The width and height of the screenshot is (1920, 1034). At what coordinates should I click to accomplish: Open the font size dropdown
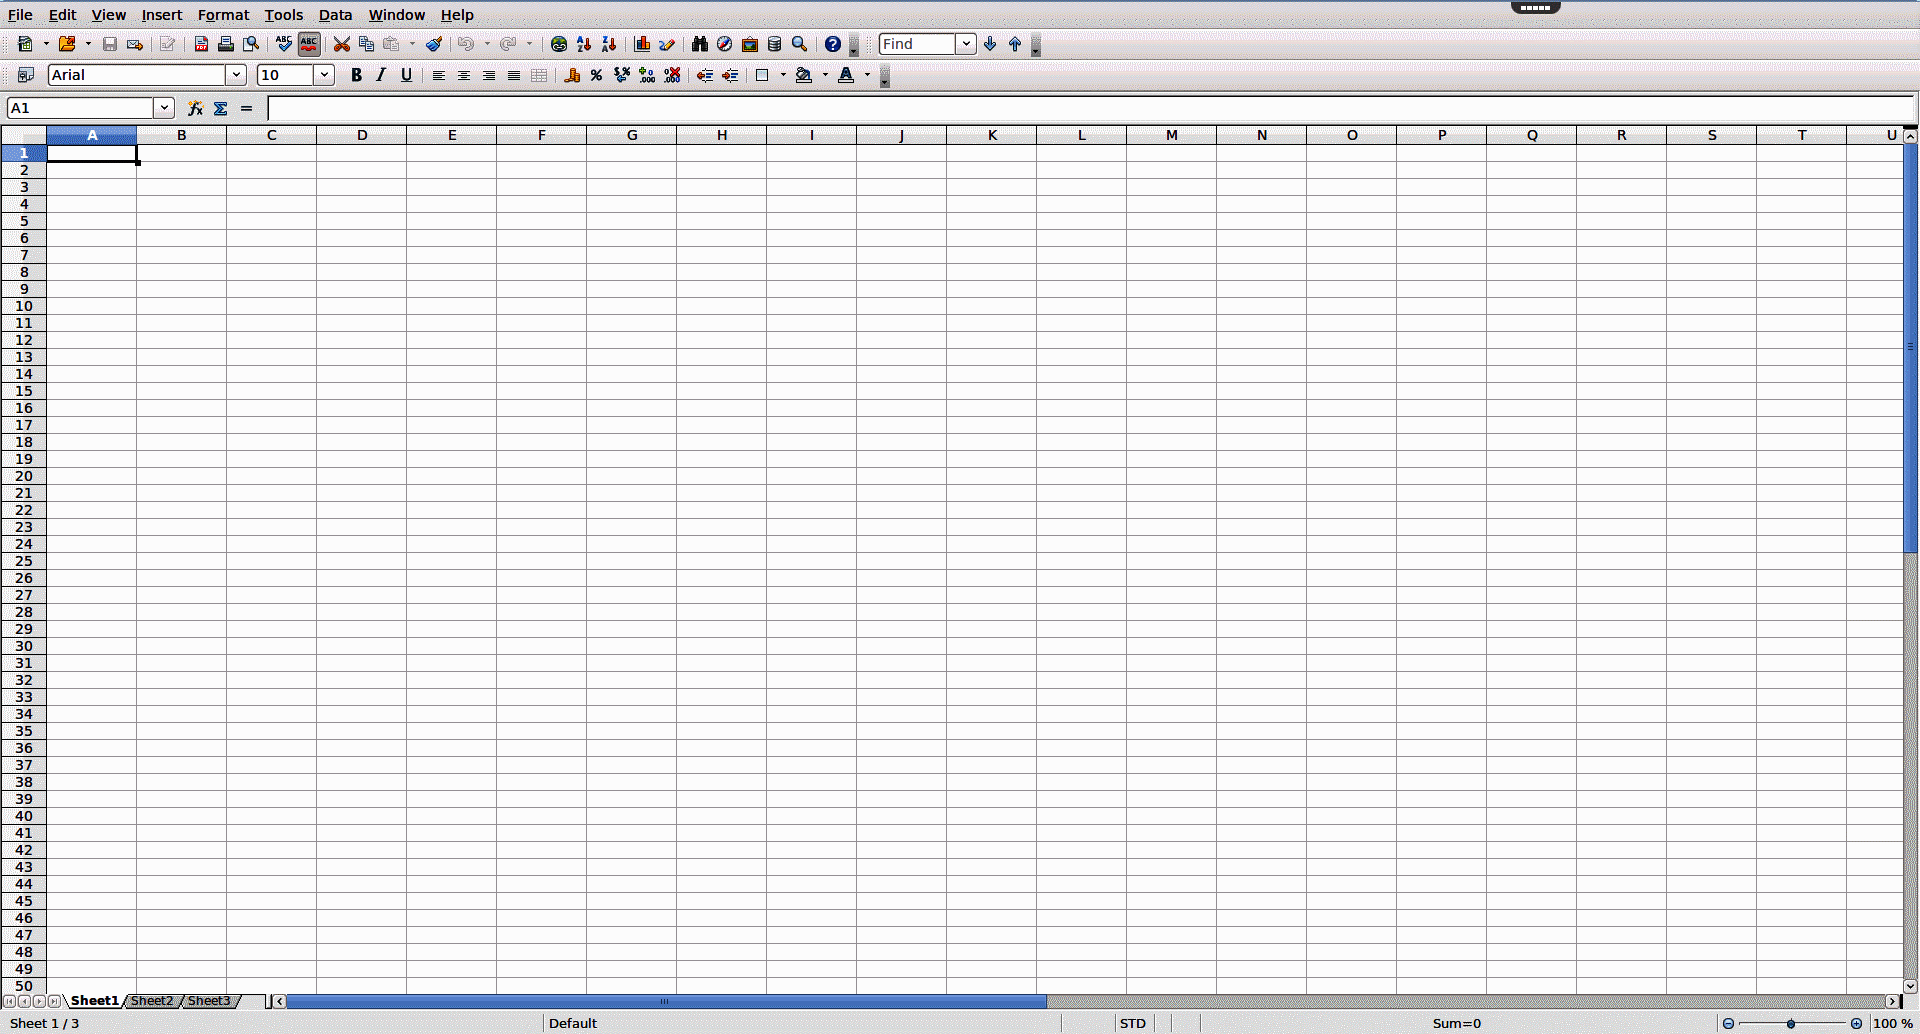323,75
